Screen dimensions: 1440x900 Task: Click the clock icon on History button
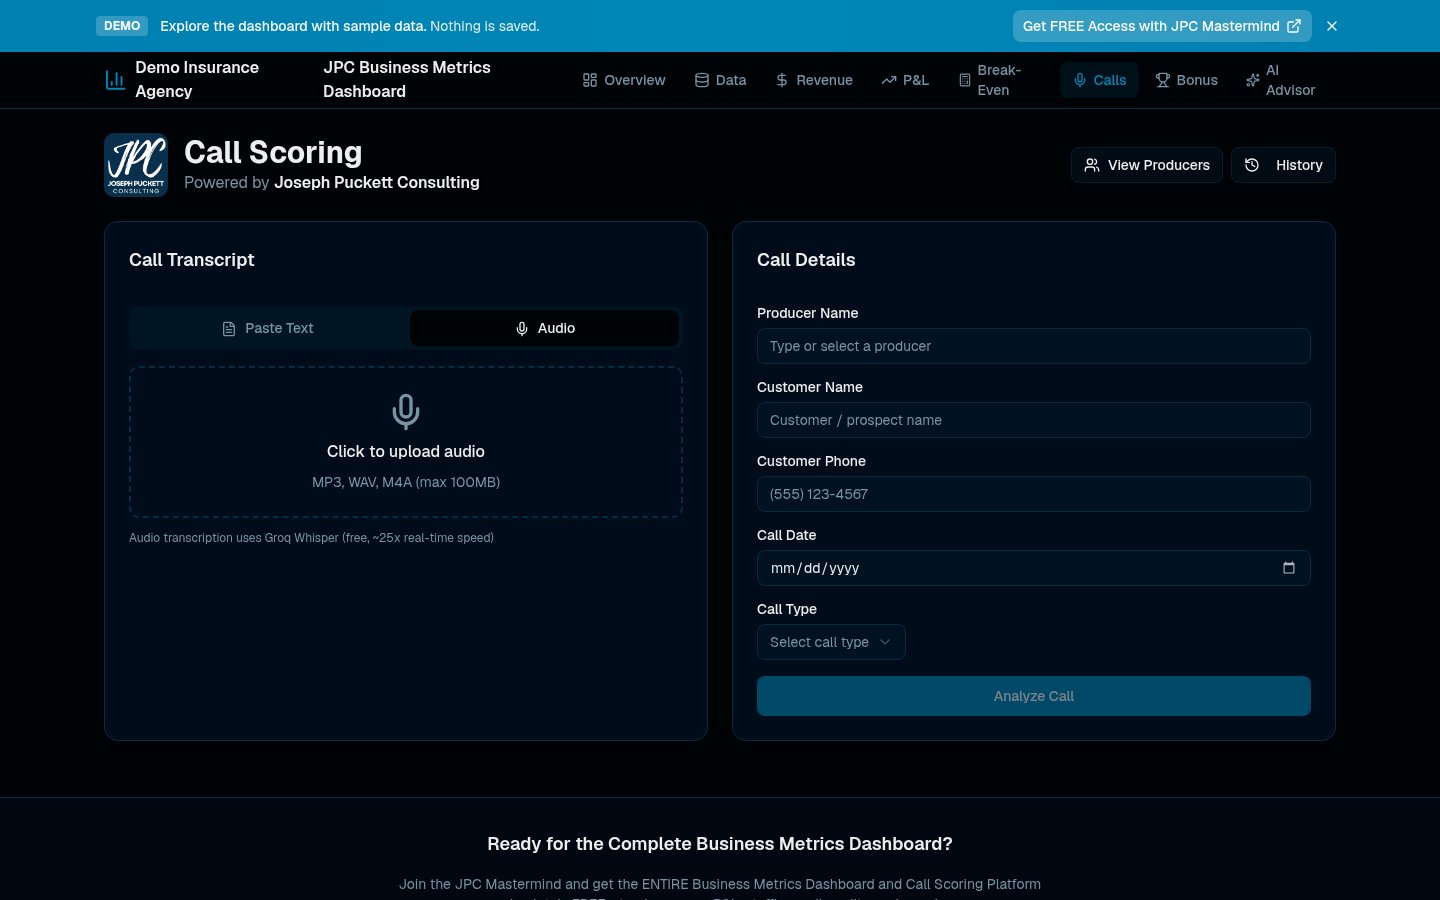[x=1252, y=165]
